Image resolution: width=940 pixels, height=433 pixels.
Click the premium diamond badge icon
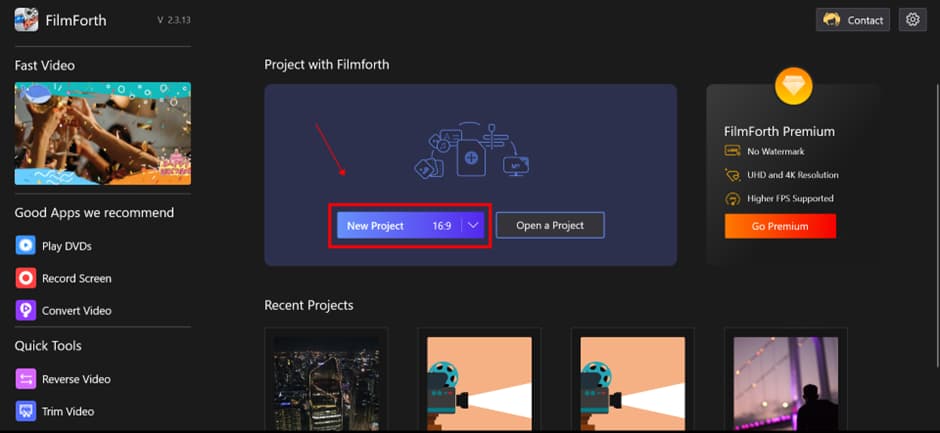[793, 86]
